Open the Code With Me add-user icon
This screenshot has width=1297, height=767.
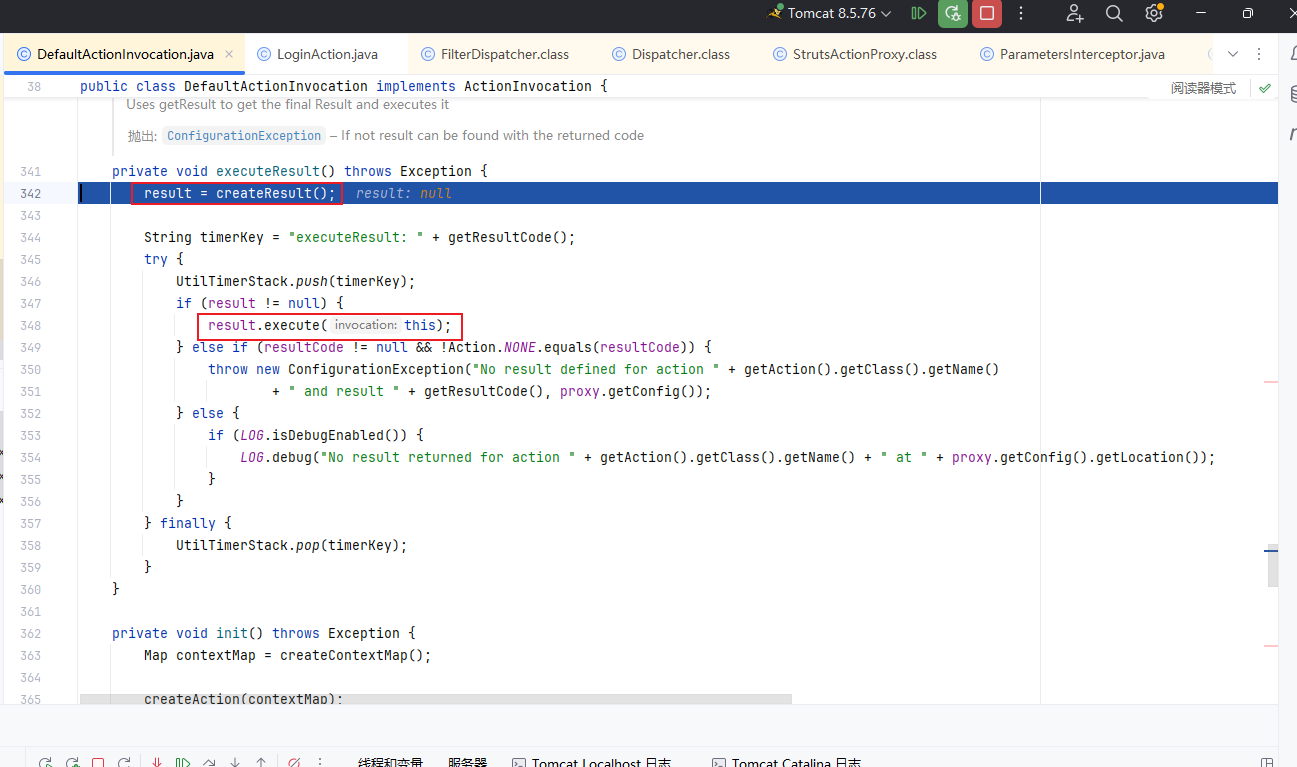tap(1075, 13)
